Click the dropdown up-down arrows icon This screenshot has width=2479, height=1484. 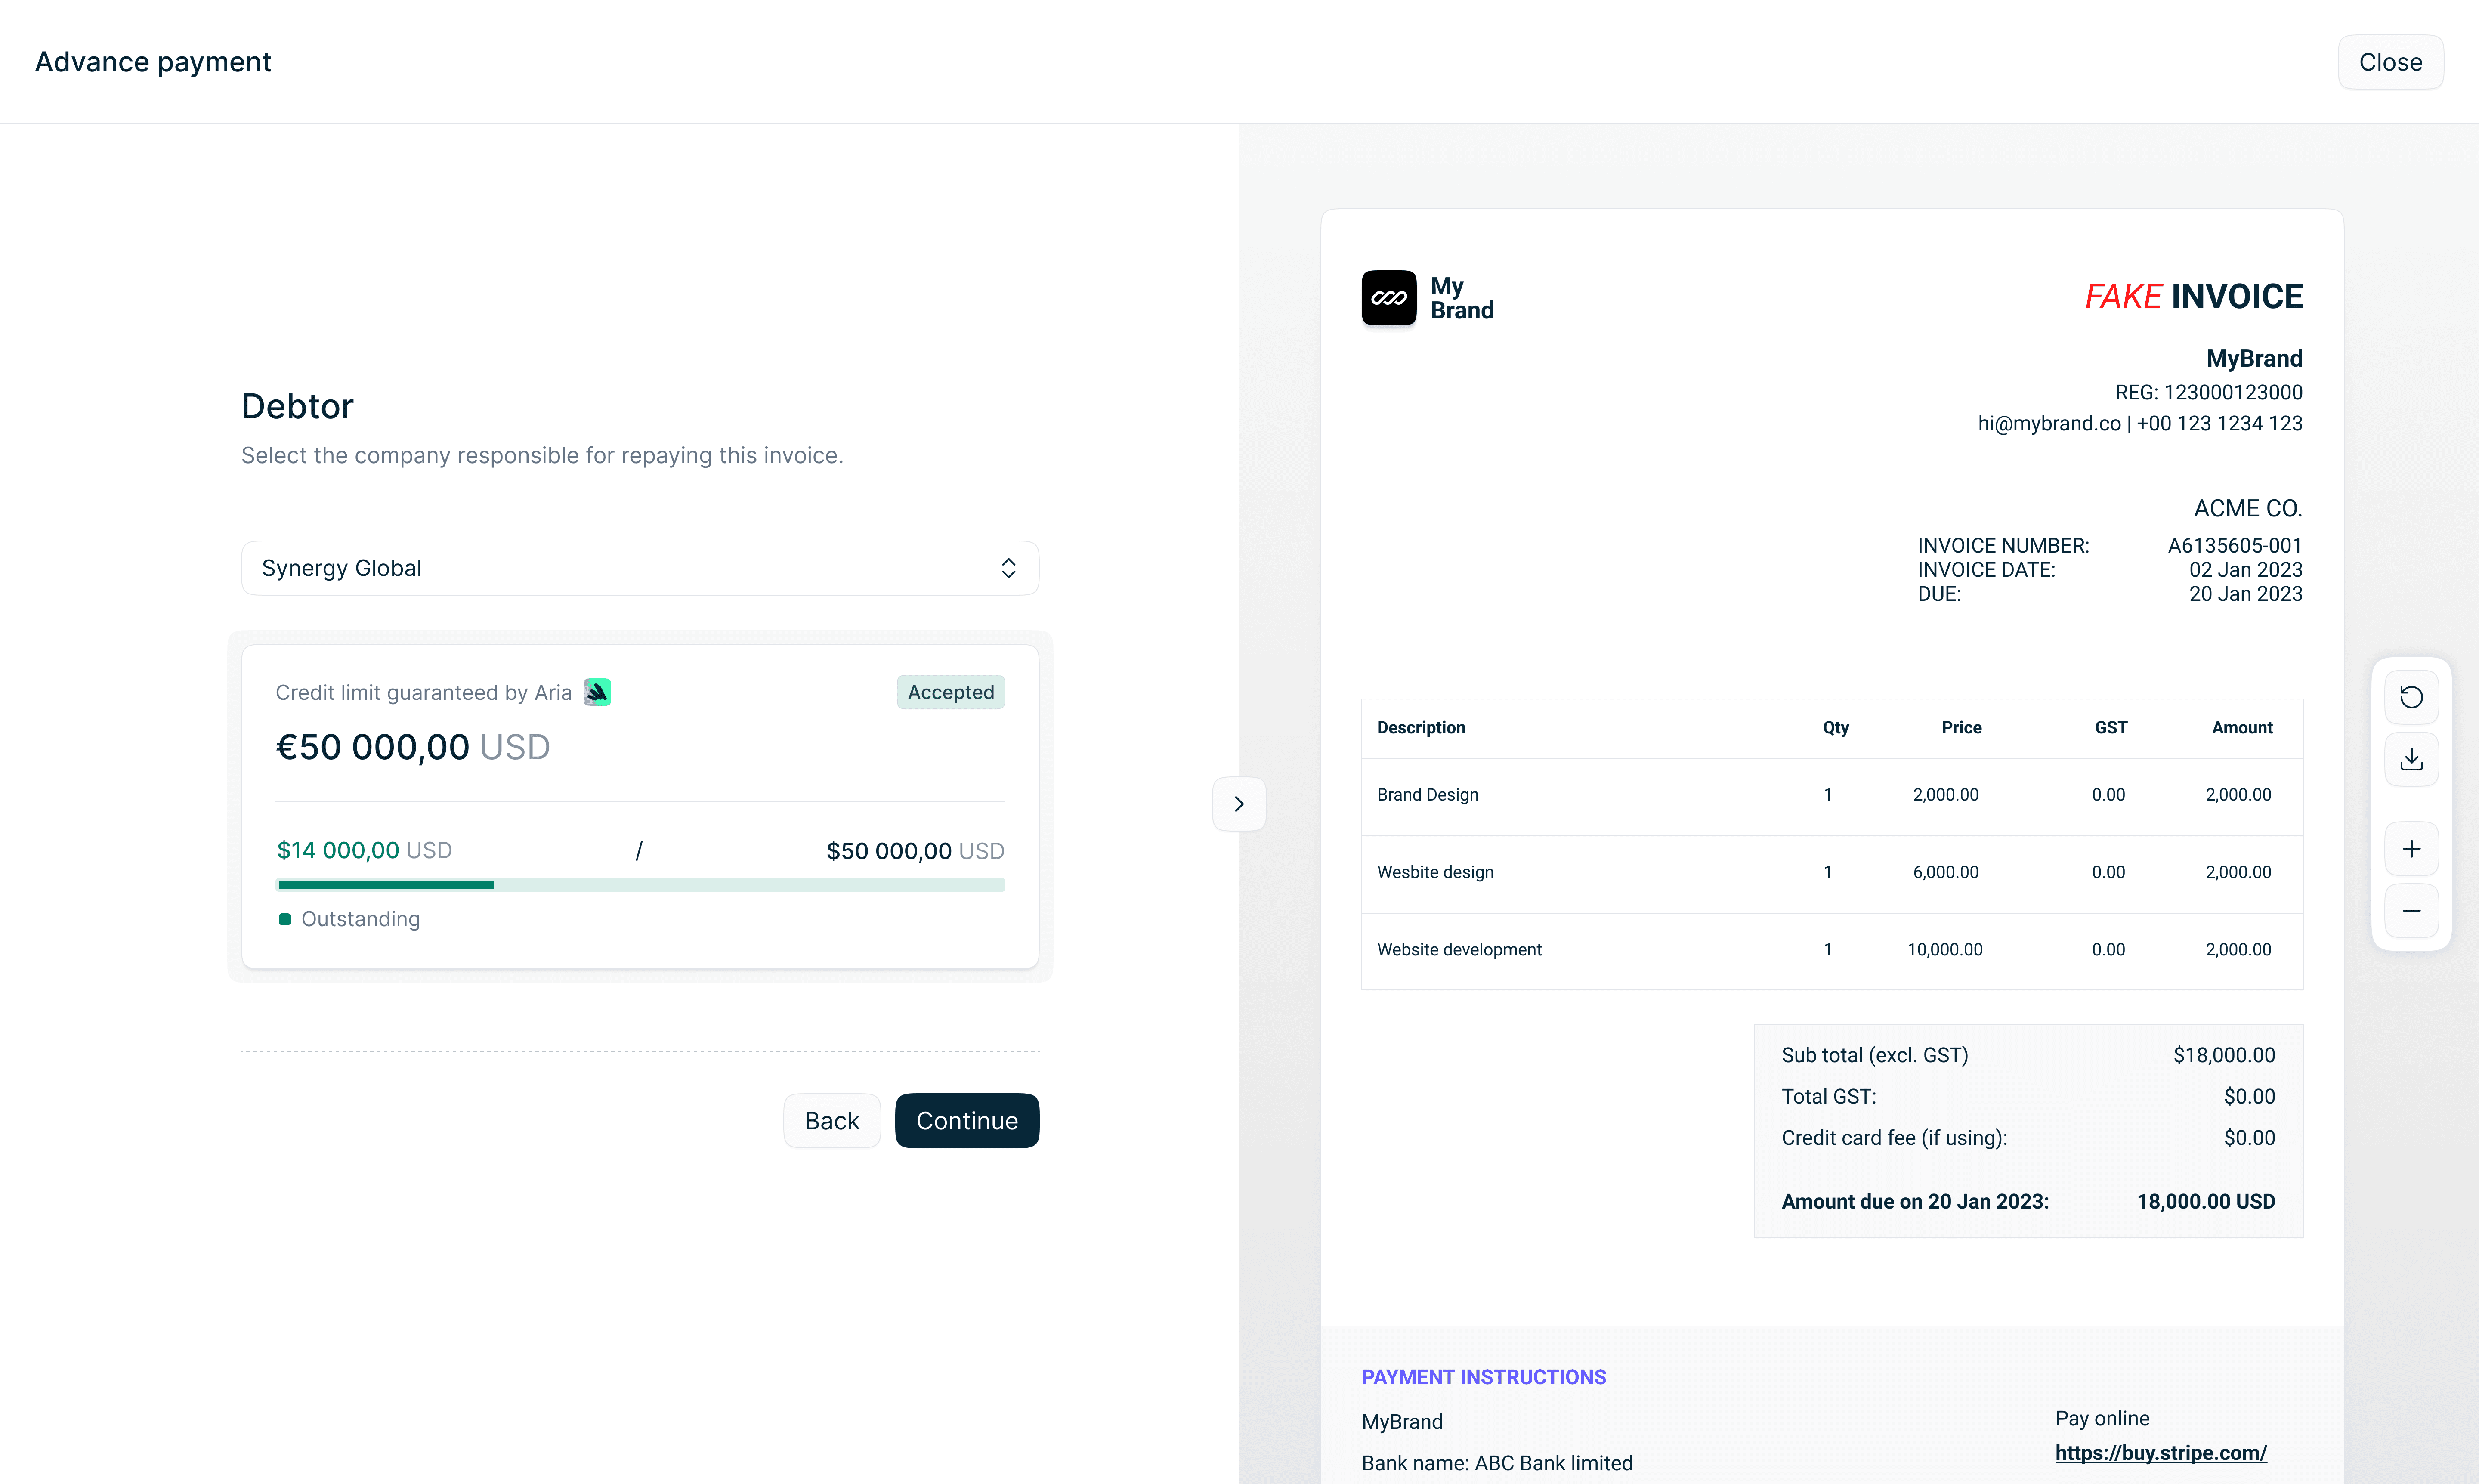(x=1008, y=568)
